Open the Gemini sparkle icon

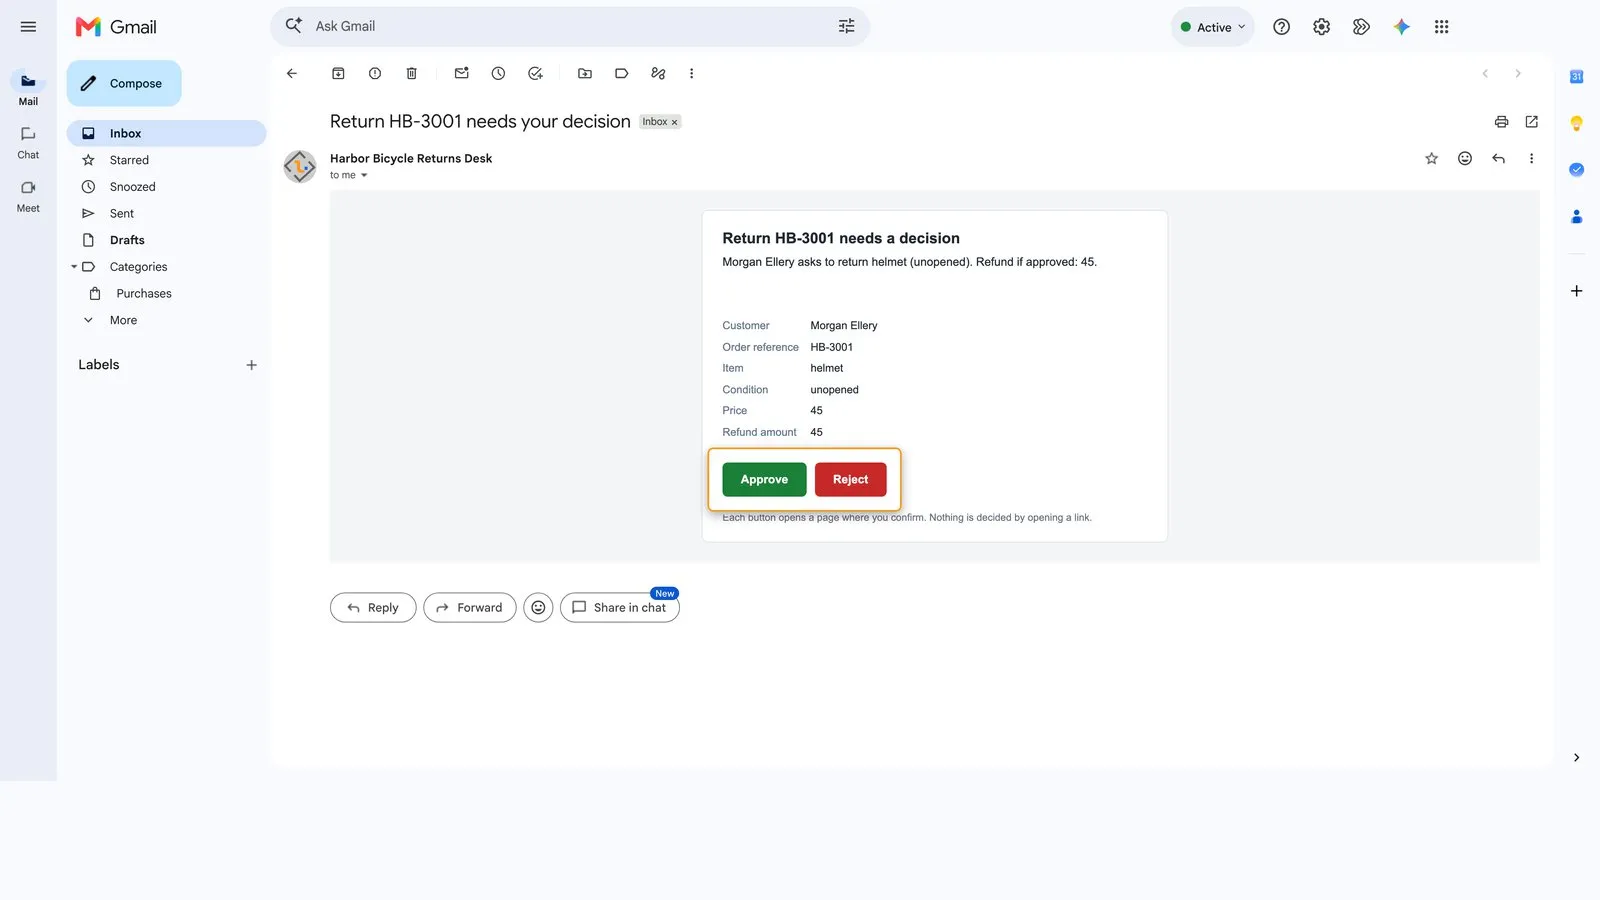point(1401,27)
